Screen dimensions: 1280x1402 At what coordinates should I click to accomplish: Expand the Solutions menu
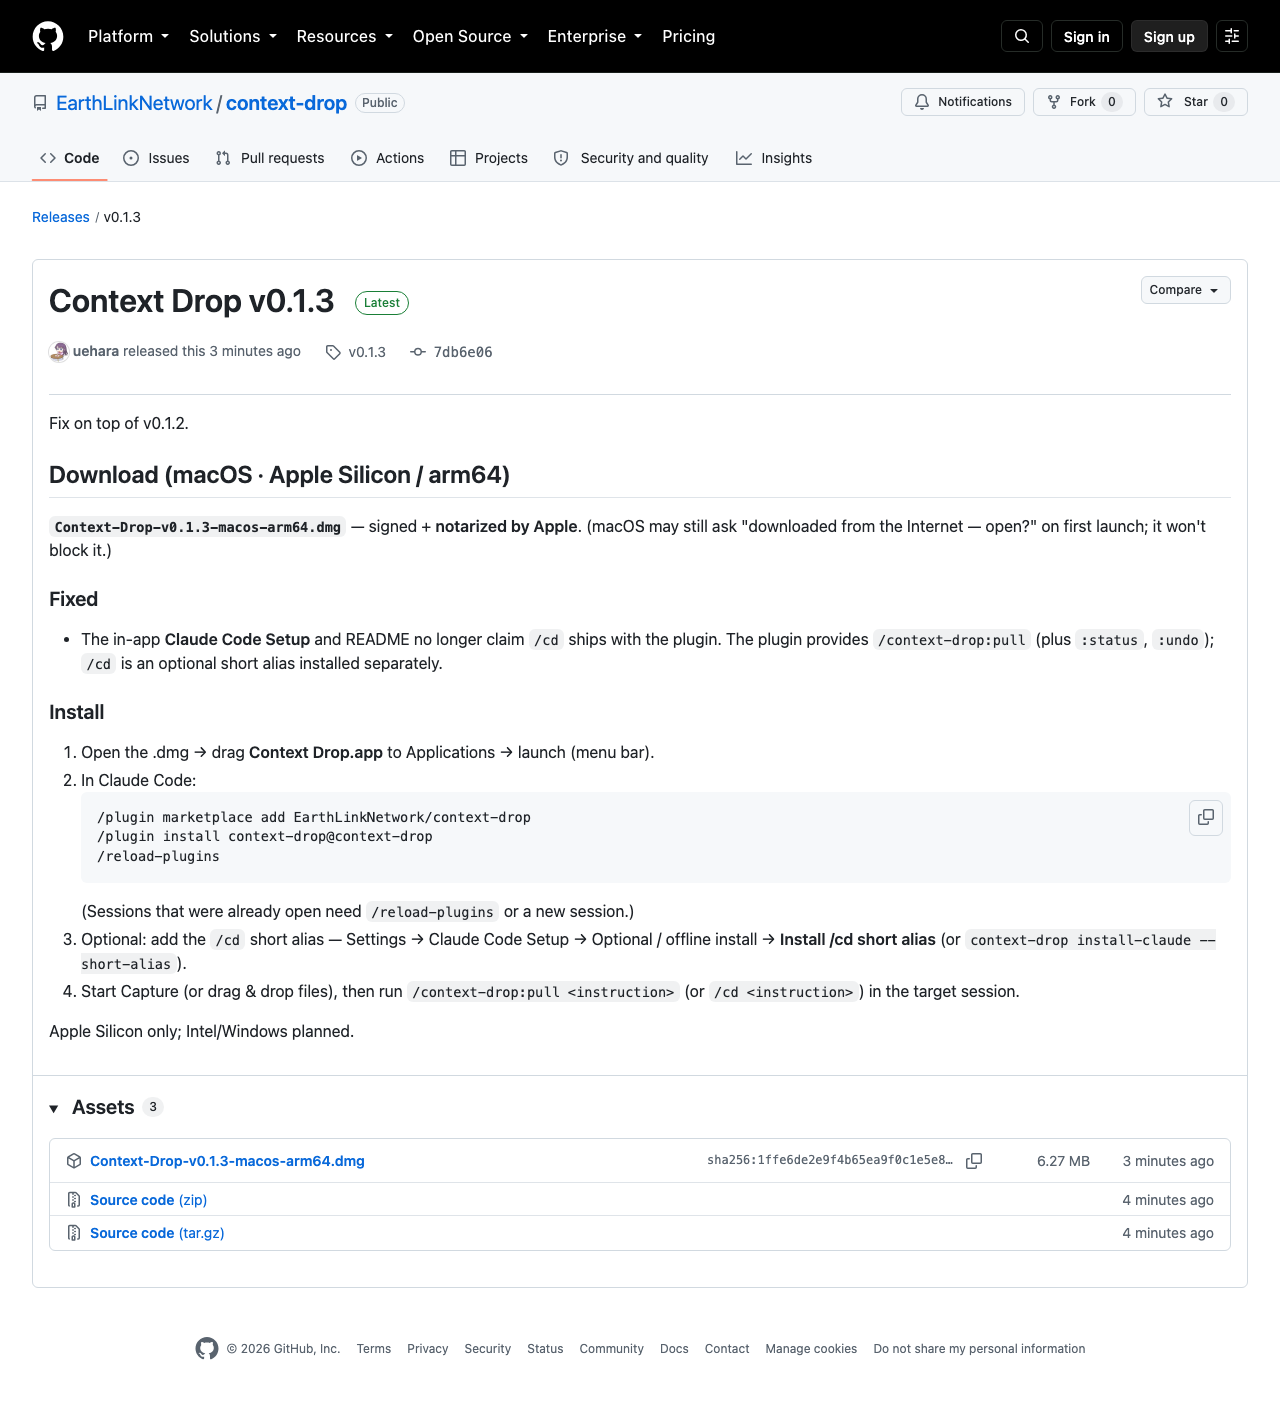[x=233, y=36]
